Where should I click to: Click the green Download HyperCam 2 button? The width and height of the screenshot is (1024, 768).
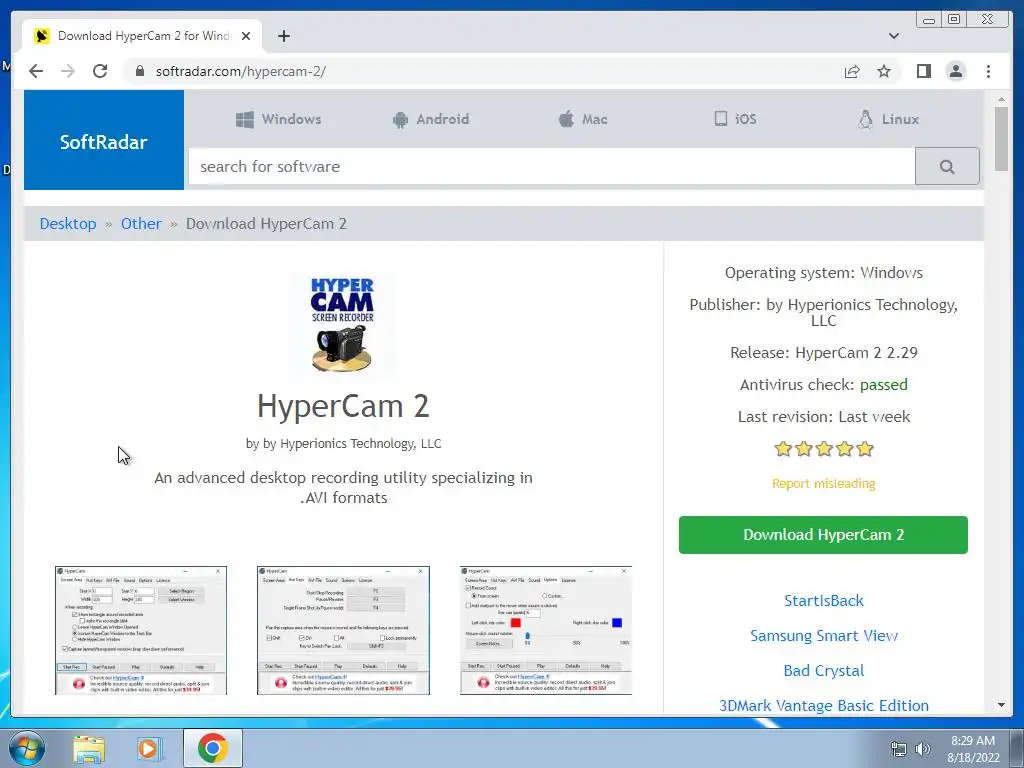[x=824, y=535]
